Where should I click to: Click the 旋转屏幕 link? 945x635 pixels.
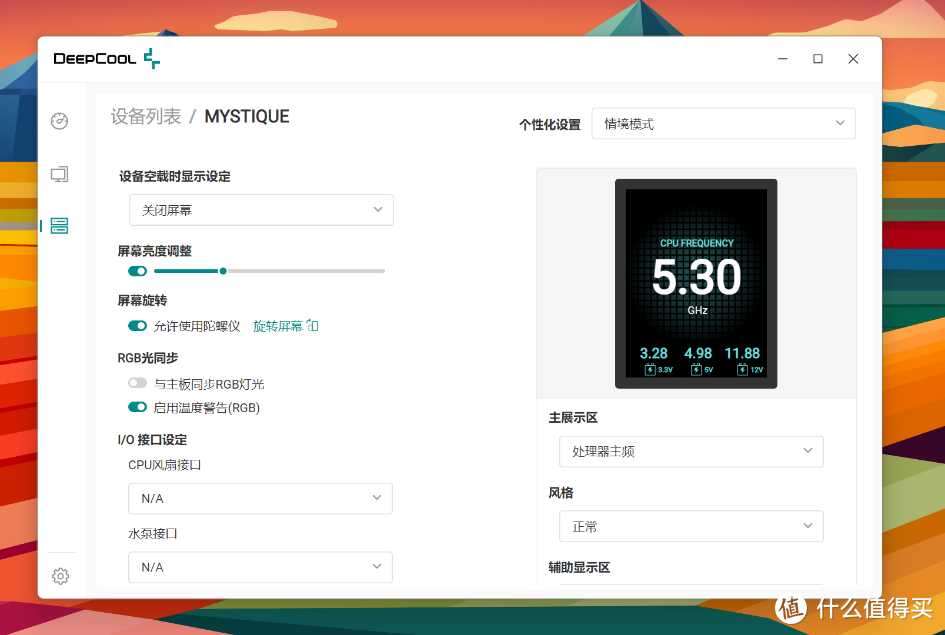coord(278,326)
